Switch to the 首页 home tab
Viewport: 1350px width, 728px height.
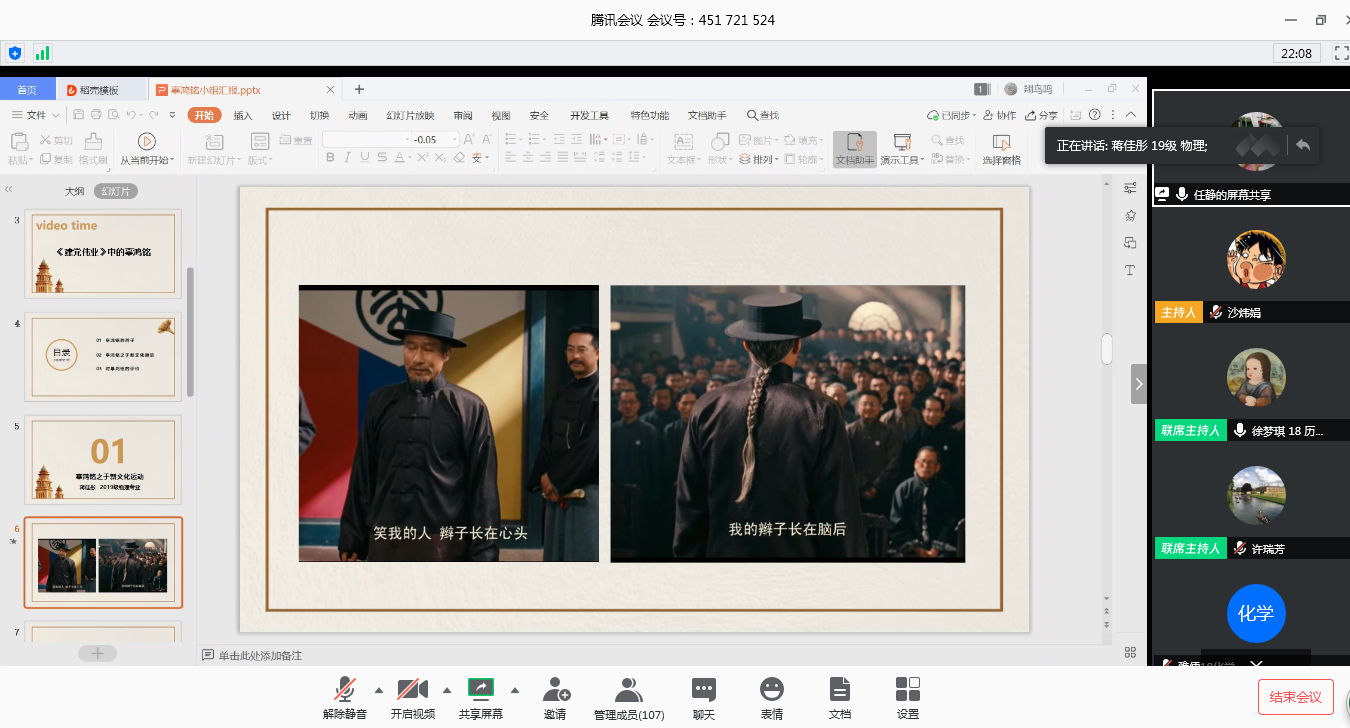(27, 90)
